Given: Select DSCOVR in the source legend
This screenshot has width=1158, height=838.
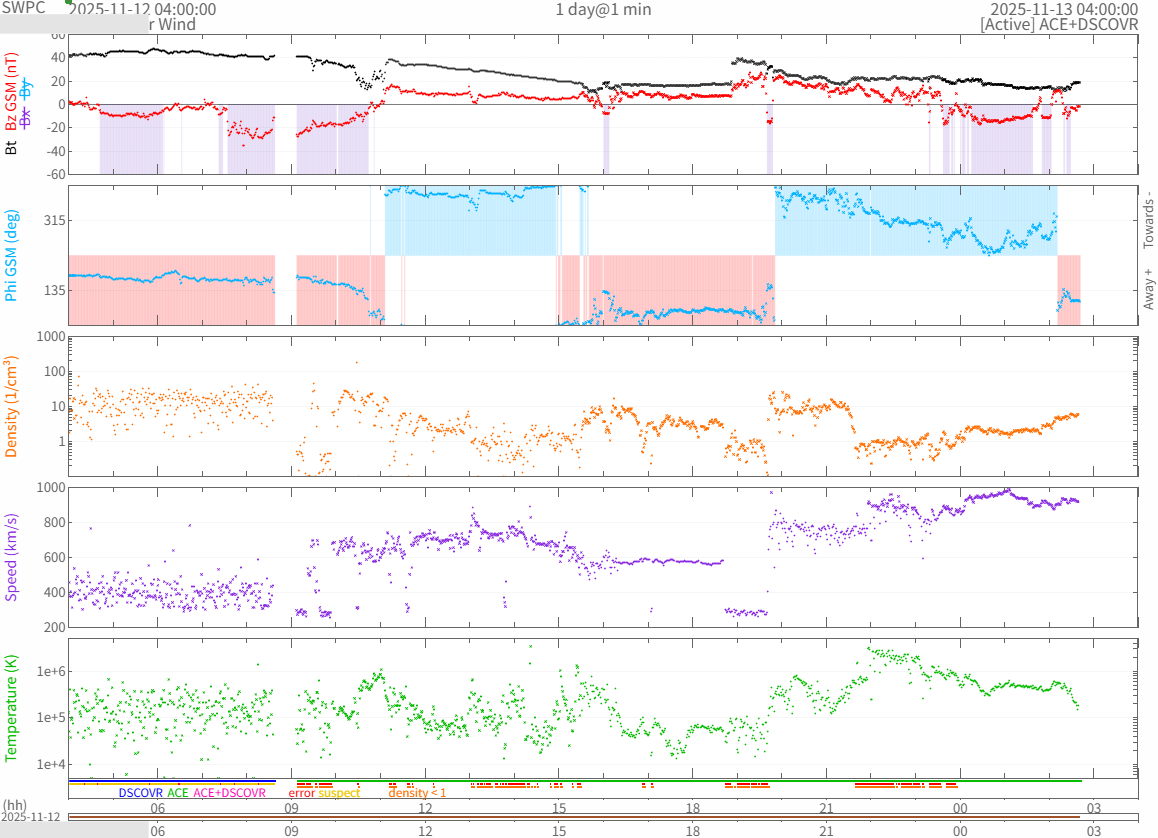Looking at the screenshot, I should pos(141,793).
